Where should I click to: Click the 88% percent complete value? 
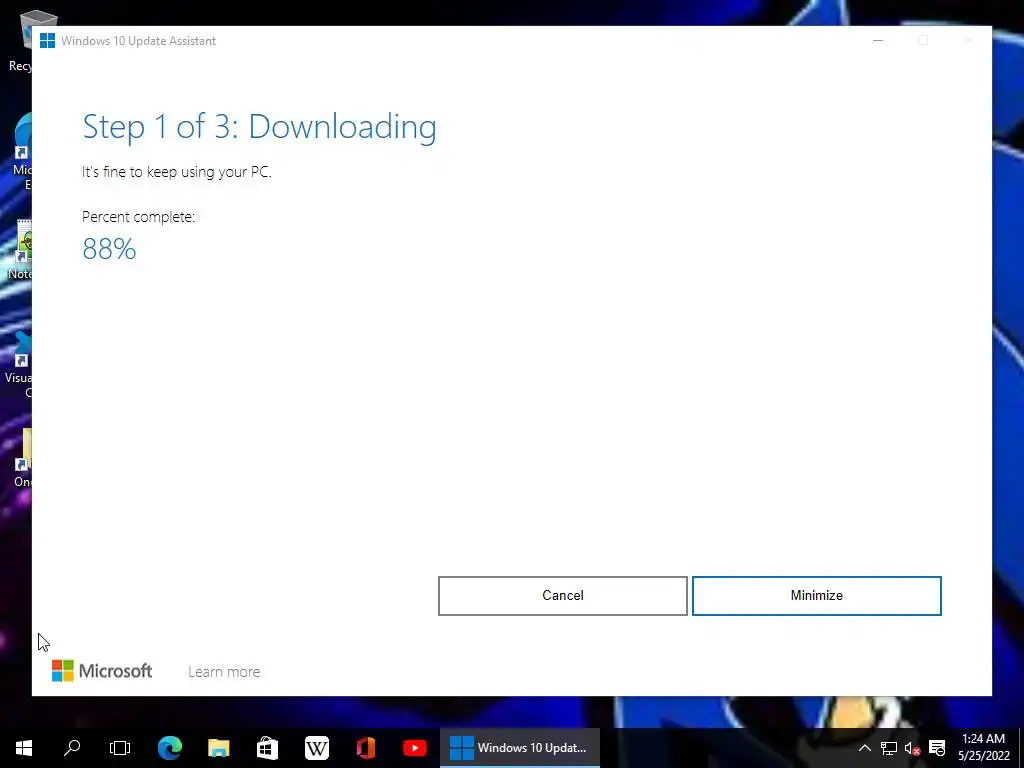coord(109,249)
